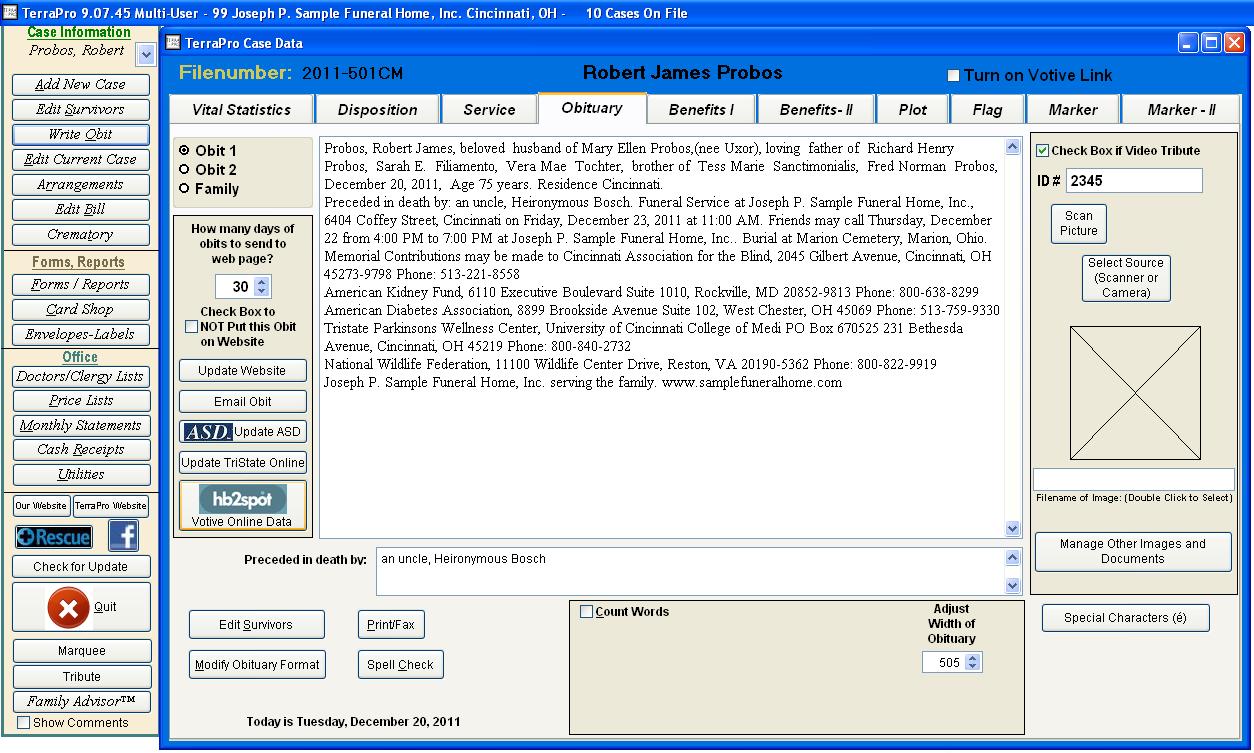Switch to the Flag tab

pos(987,110)
